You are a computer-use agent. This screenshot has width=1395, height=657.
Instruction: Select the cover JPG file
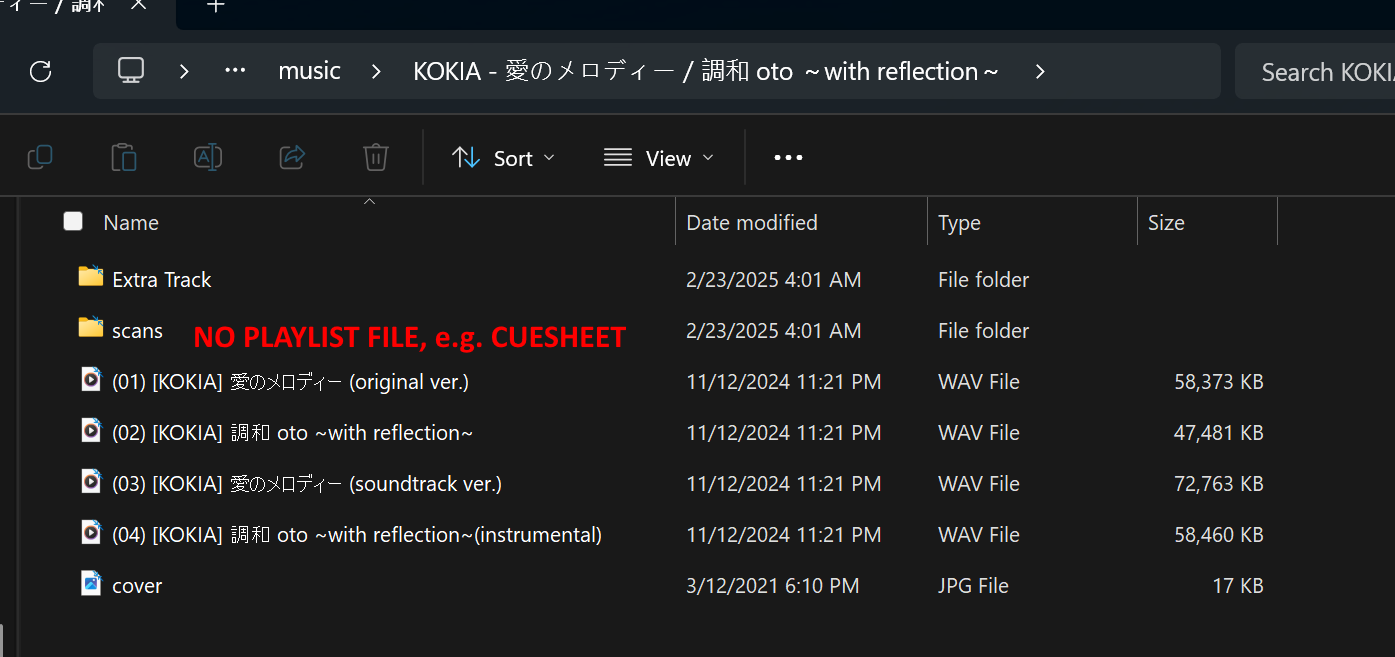pos(137,586)
